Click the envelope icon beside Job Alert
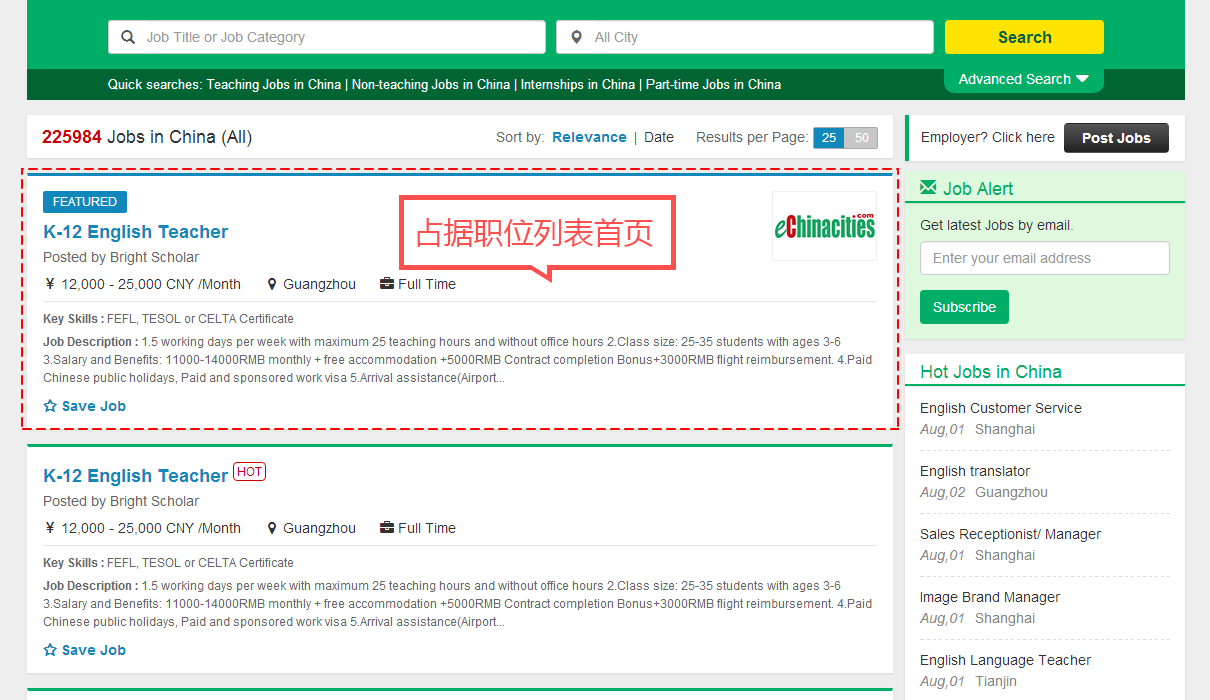The width and height of the screenshot is (1210, 700). (x=928, y=188)
